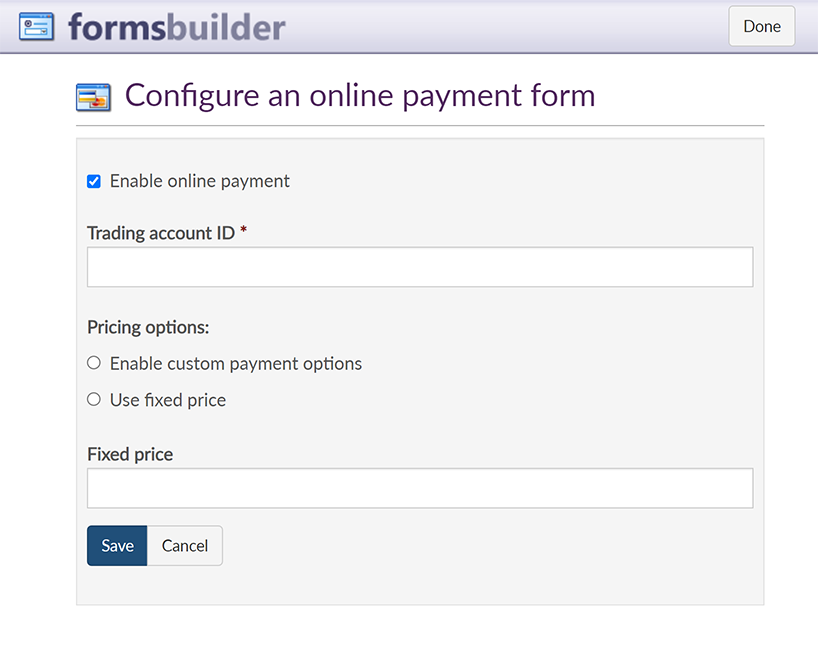The height and width of the screenshot is (649, 818).
Task: Click the Pricing options label
Action: point(148,327)
